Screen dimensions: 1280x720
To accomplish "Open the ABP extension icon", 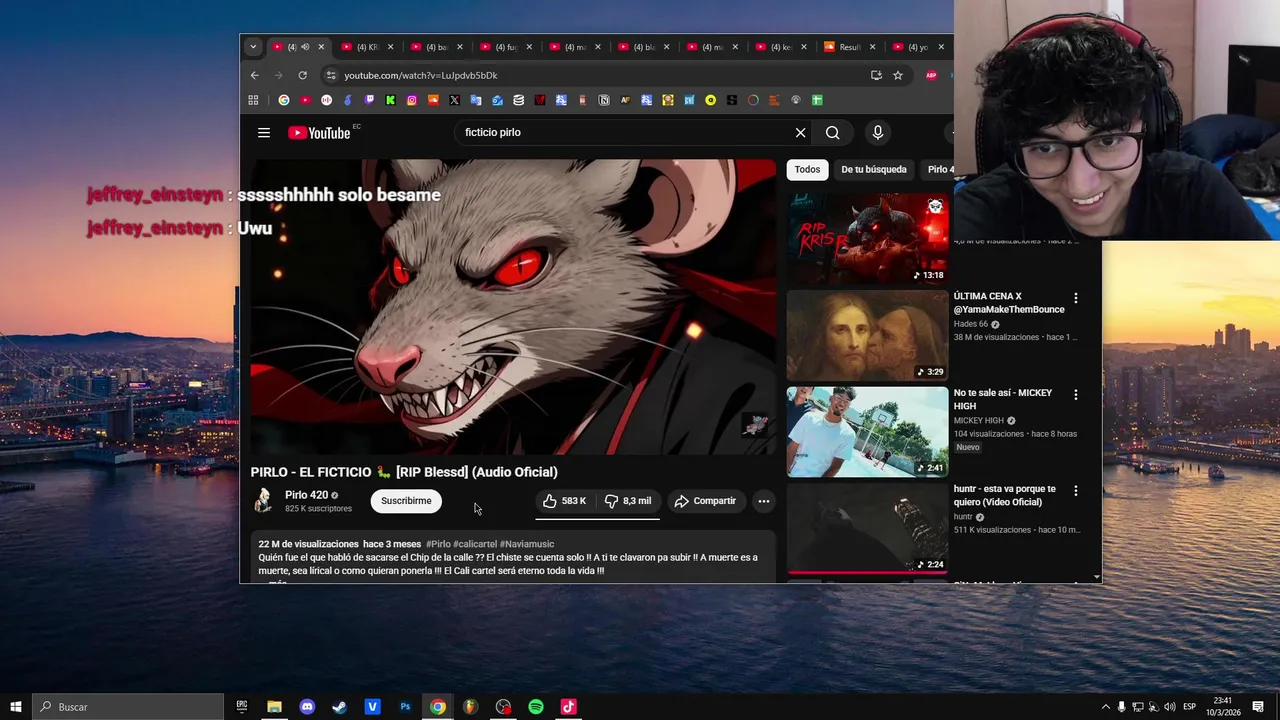I will tap(931, 75).
